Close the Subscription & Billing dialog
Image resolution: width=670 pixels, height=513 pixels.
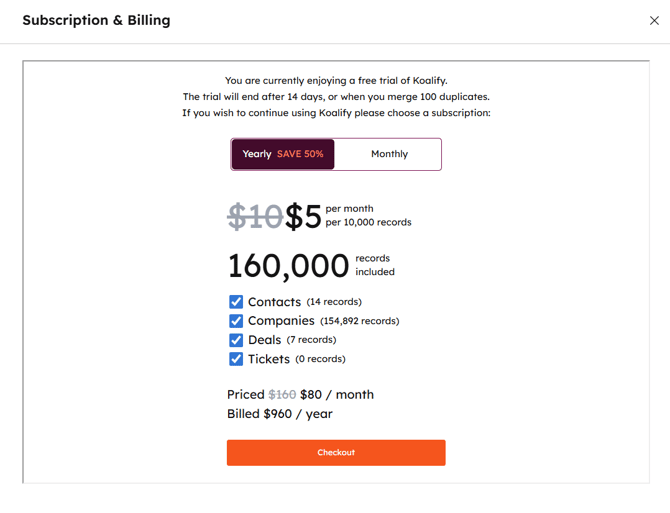(x=654, y=20)
